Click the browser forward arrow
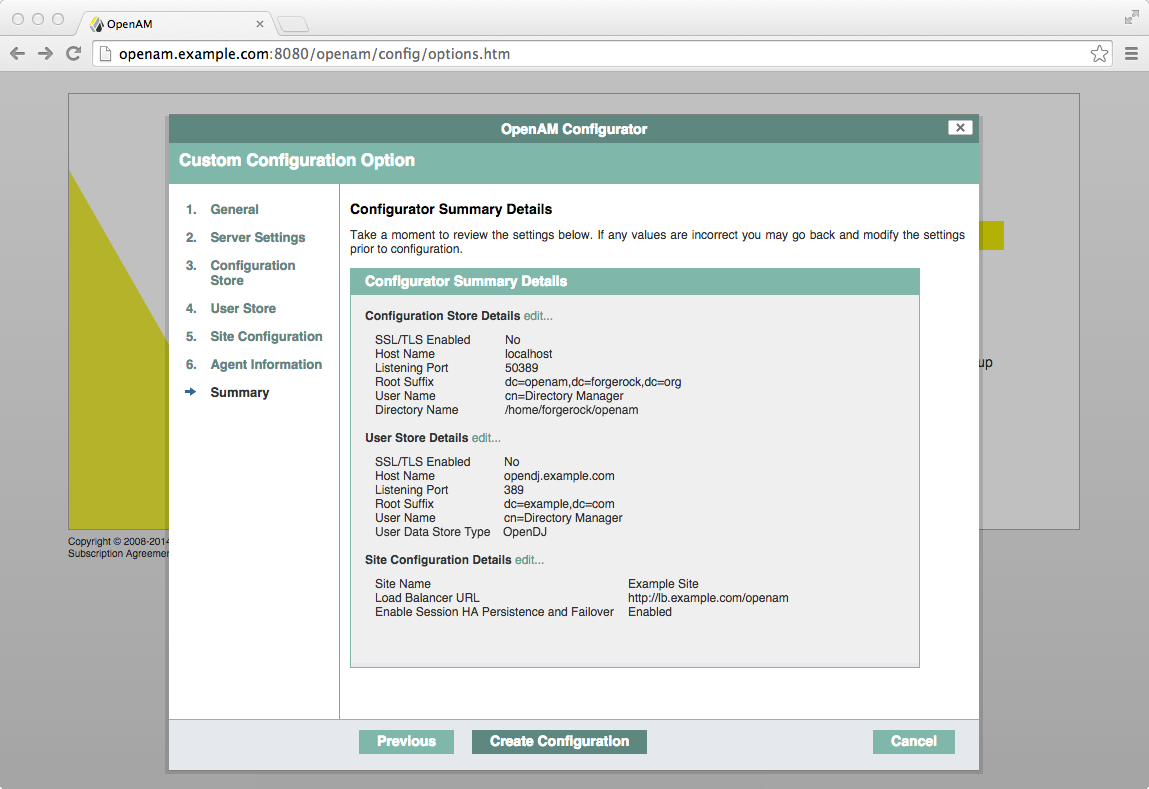Image resolution: width=1149 pixels, height=789 pixels. click(x=45, y=53)
